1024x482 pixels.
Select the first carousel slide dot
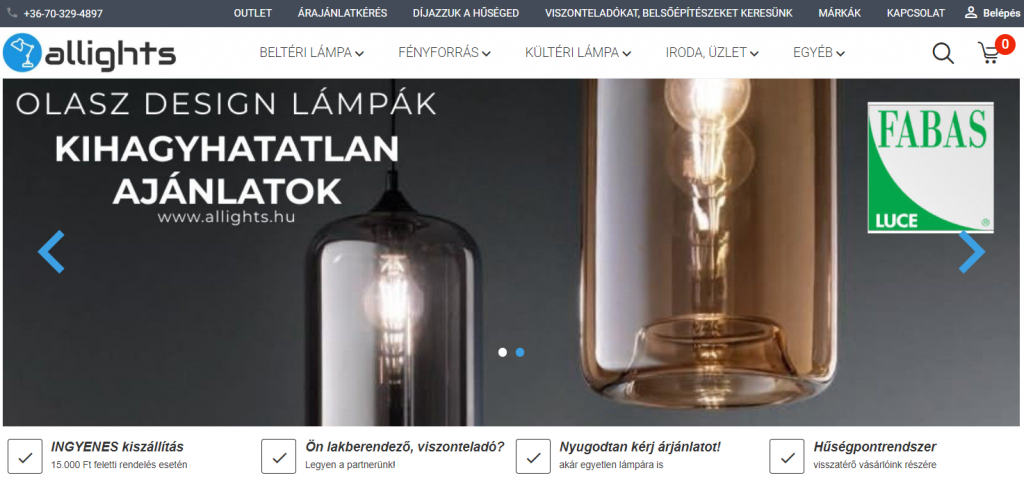click(502, 352)
